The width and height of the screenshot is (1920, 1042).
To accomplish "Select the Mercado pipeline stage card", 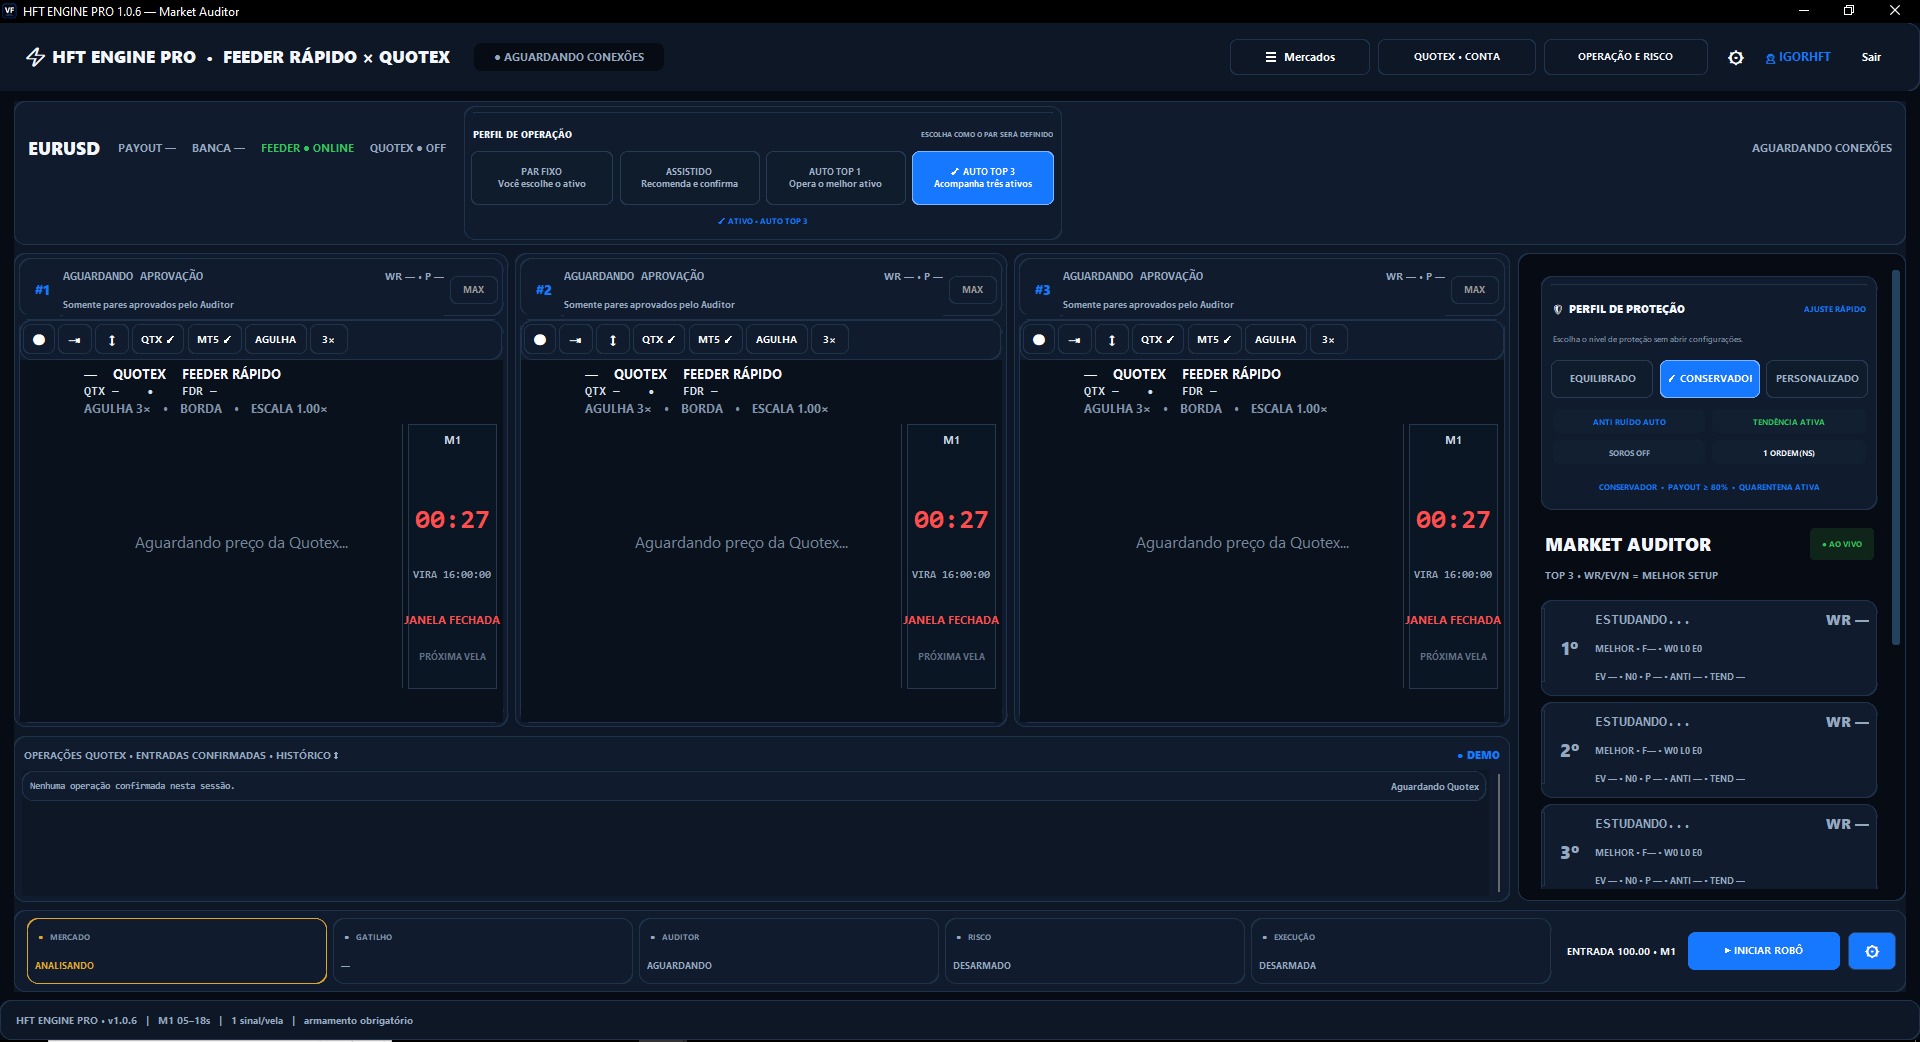I will [177, 951].
